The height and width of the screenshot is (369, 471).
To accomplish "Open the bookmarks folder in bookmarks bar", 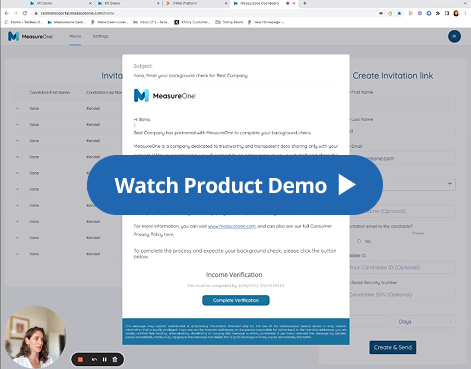I will click(229, 22).
